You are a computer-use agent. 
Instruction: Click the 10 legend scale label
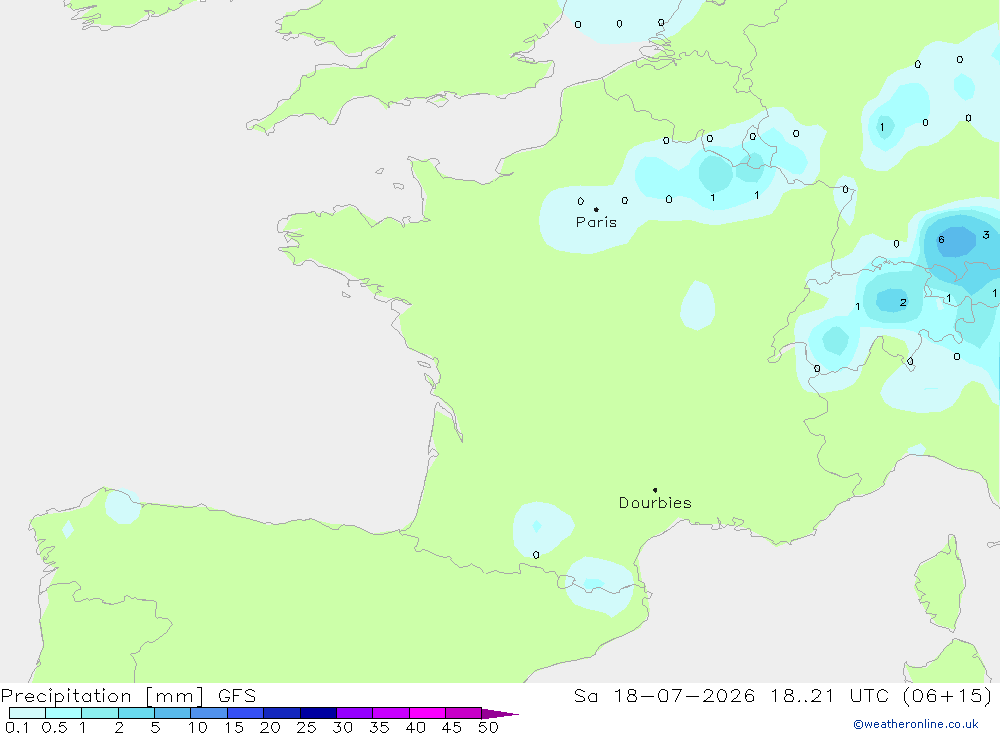(x=198, y=727)
